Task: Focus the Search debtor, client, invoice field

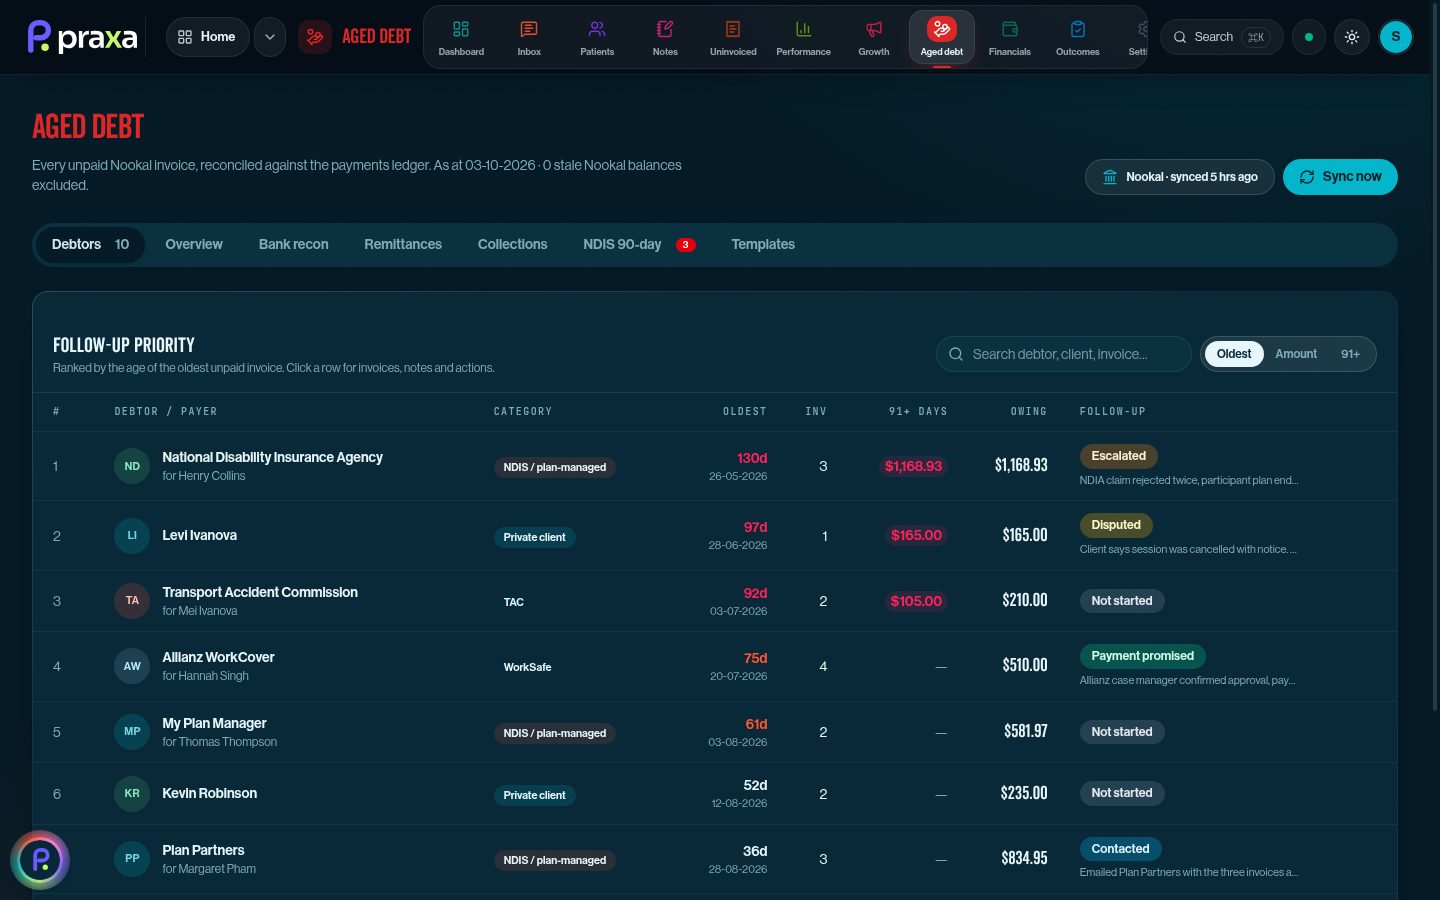Action: pyautogui.click(x=1064, y=354)
